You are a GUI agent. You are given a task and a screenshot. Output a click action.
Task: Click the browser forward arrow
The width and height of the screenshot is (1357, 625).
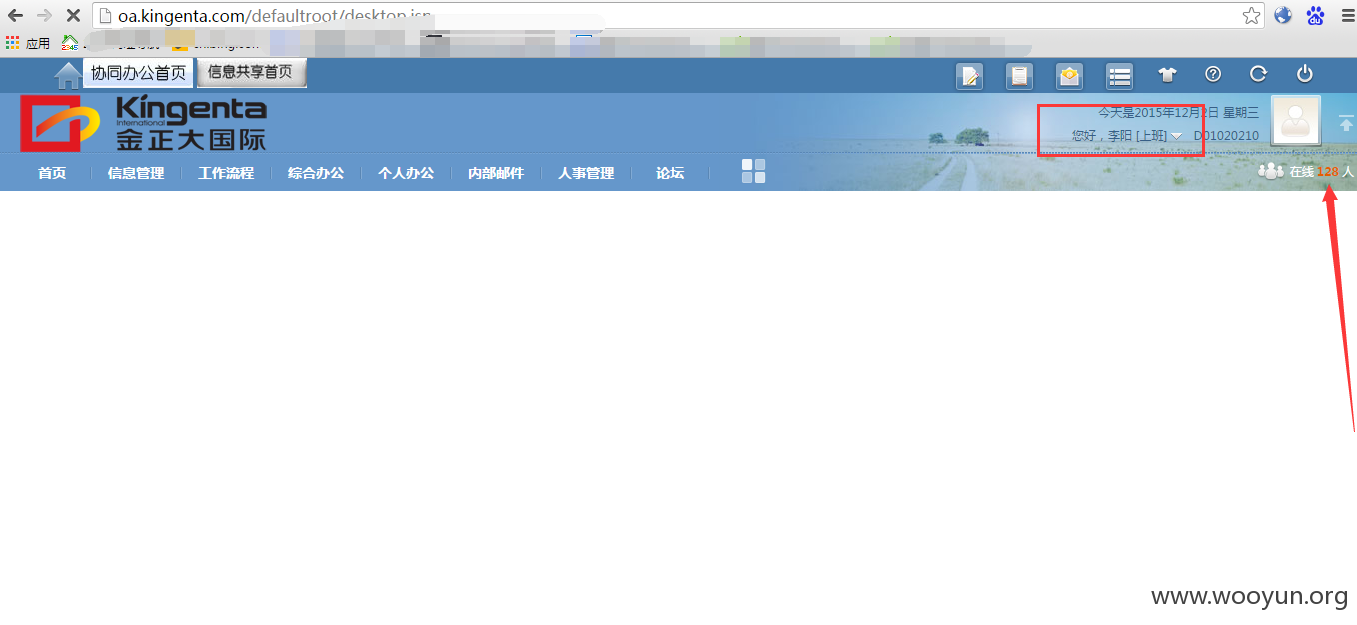pos(44,16)
